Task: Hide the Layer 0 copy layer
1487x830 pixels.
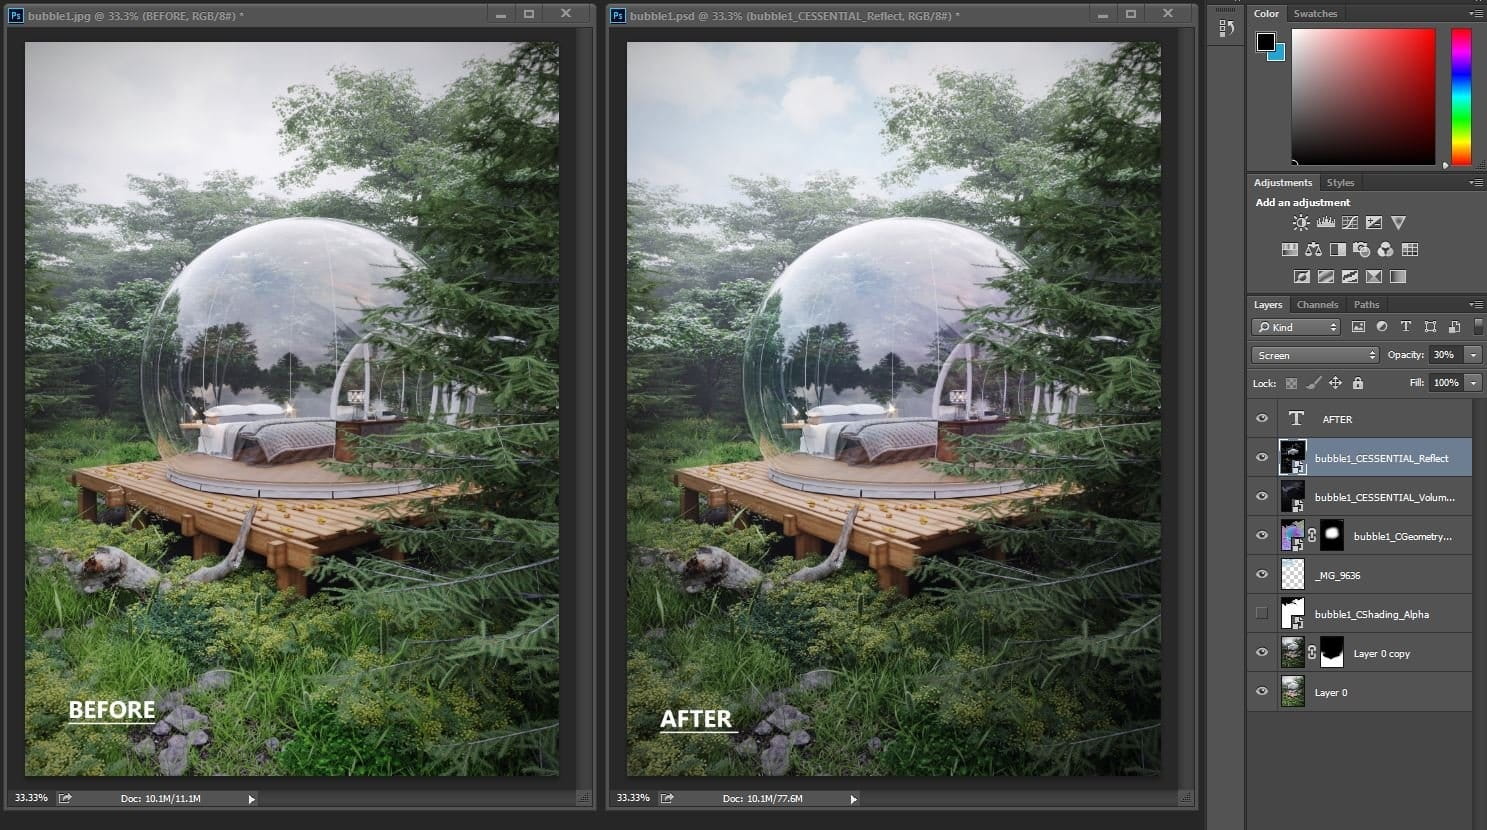Action: click(x=1262, y=653)
